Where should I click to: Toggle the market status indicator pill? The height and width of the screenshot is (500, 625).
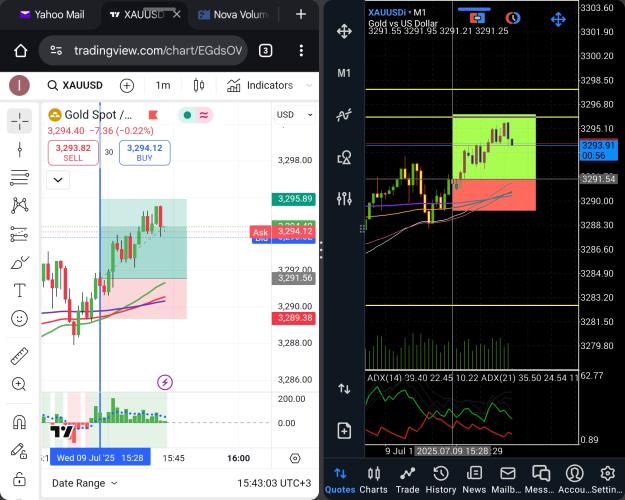point(195,115)
